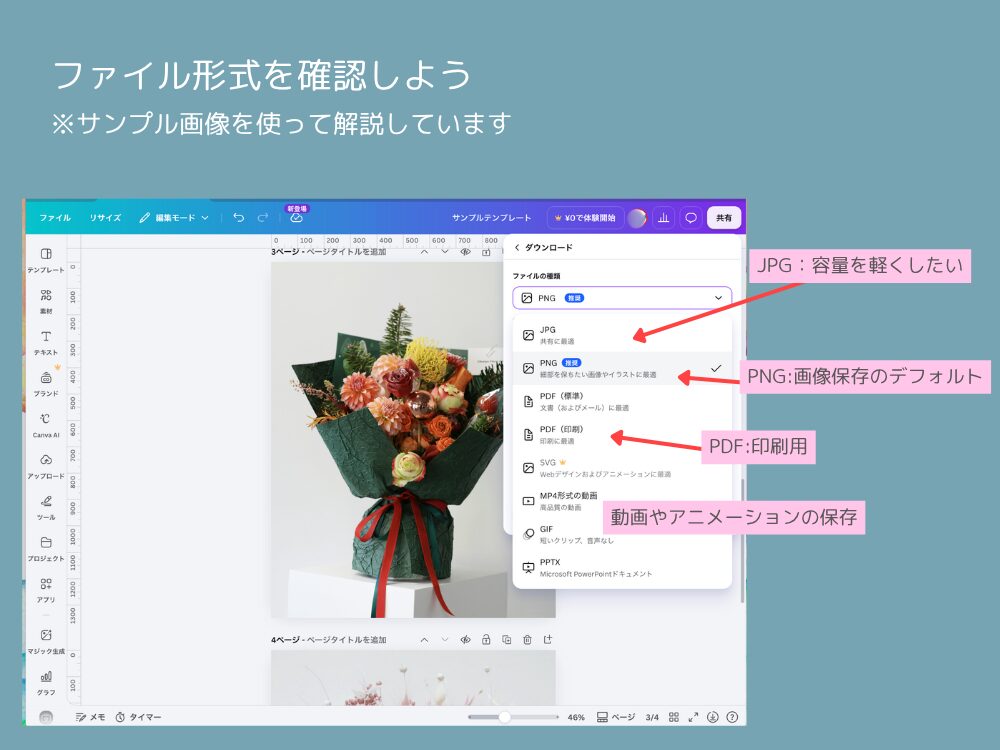Click the download panel vertical scrollbar

pyautogui.click(x=742, y=539)
